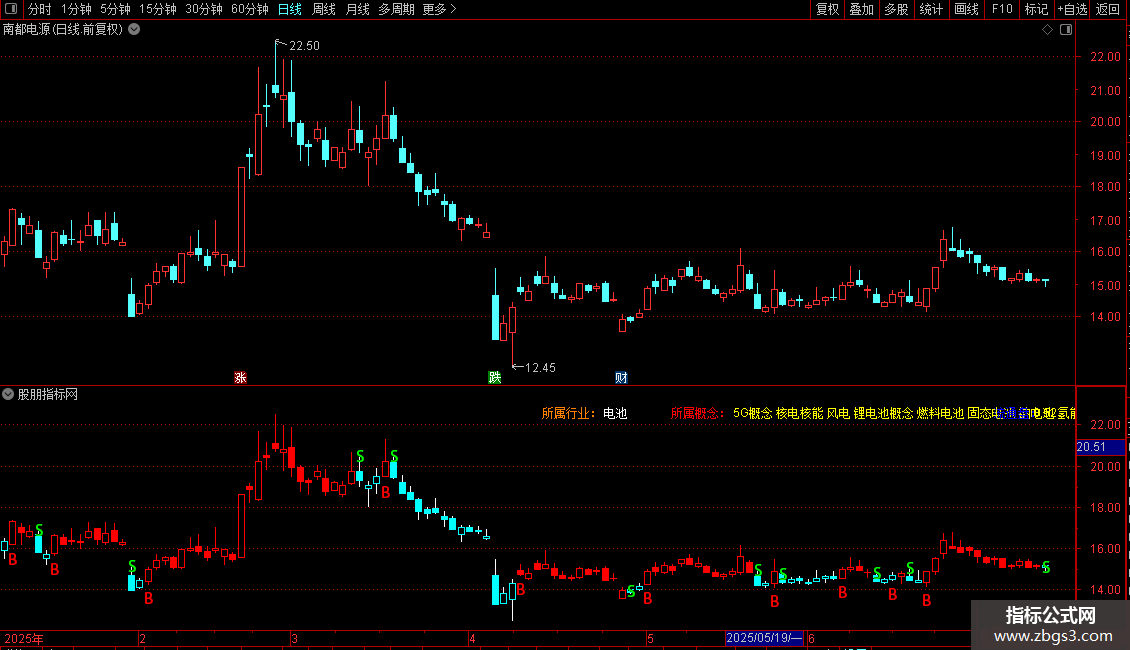Click the 风电 concept tag

pos(838,413)
